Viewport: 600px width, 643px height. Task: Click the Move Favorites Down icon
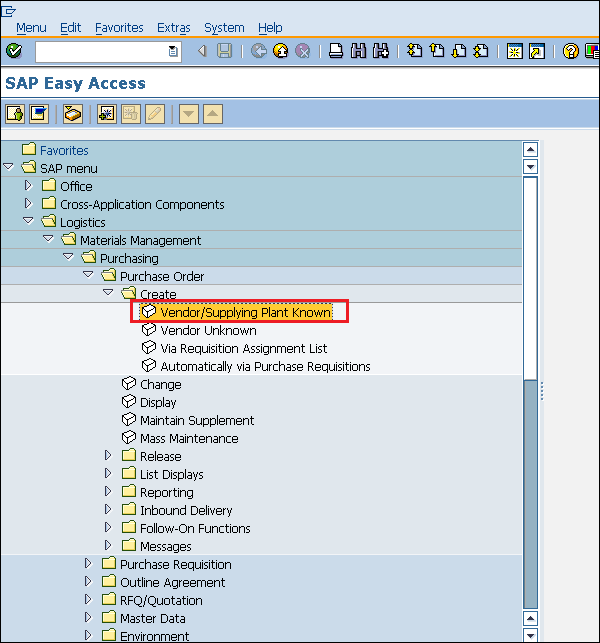pos(189,114)
